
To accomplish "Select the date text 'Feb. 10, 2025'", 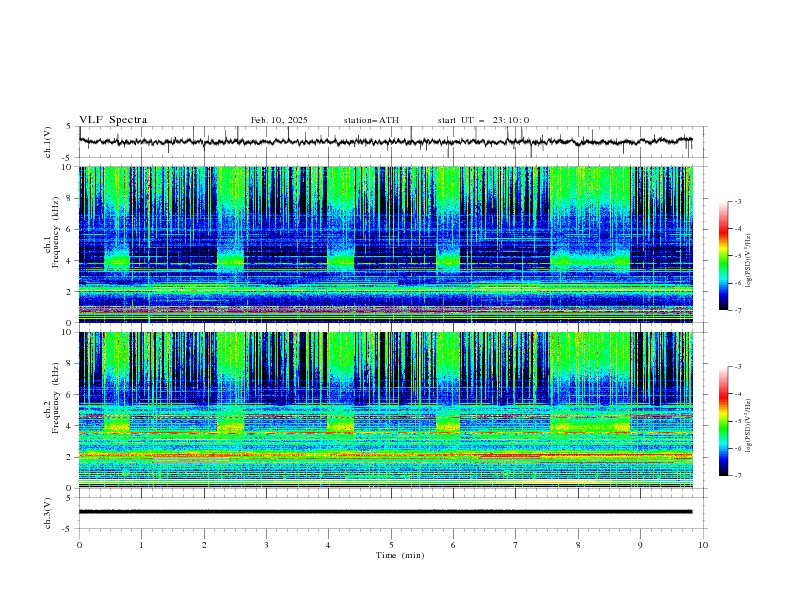I will click(x=279, y=120).
